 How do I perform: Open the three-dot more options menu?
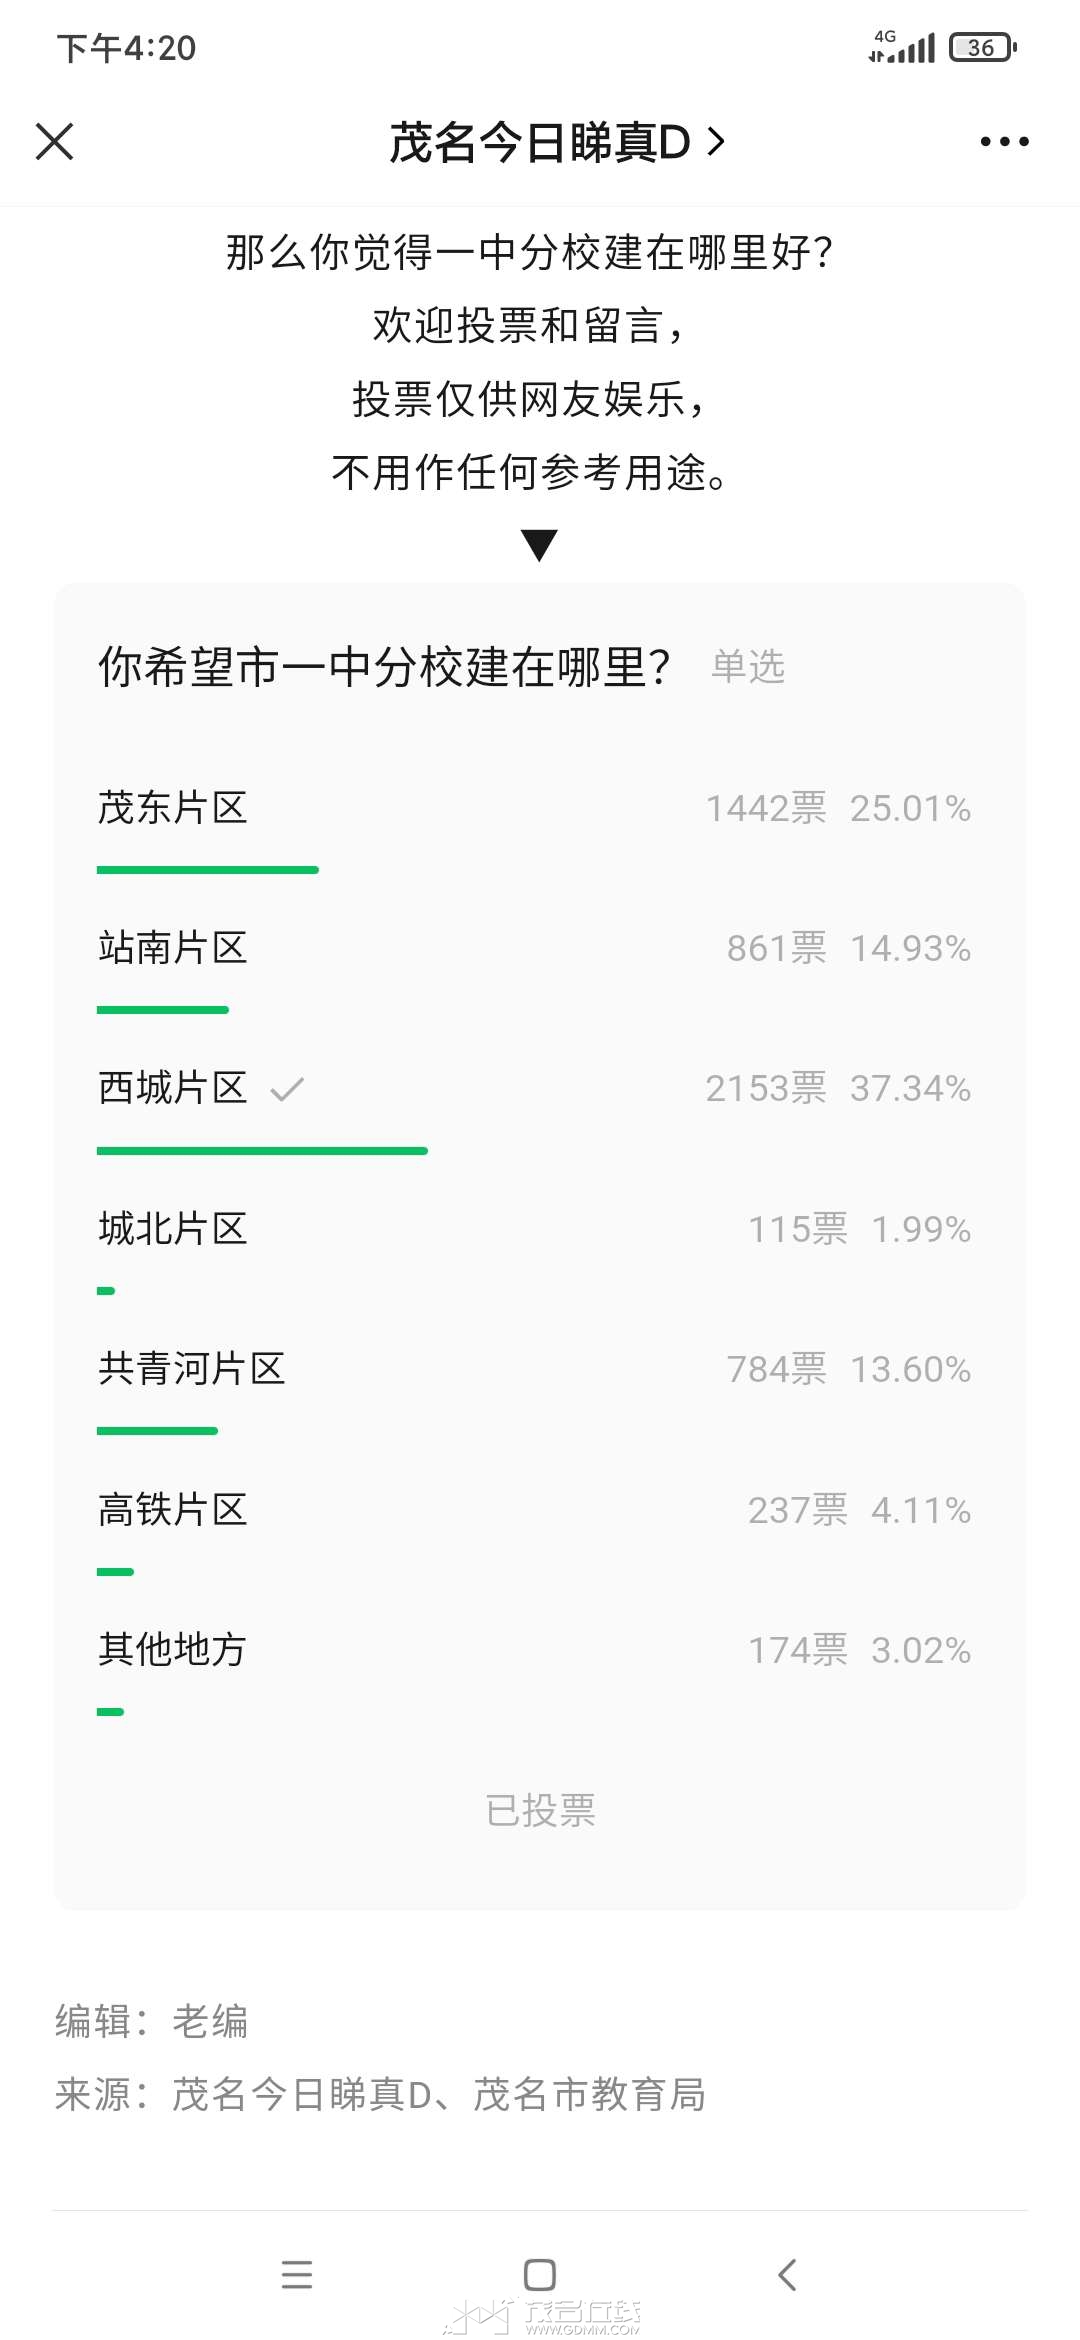[x=1004, y=142]
